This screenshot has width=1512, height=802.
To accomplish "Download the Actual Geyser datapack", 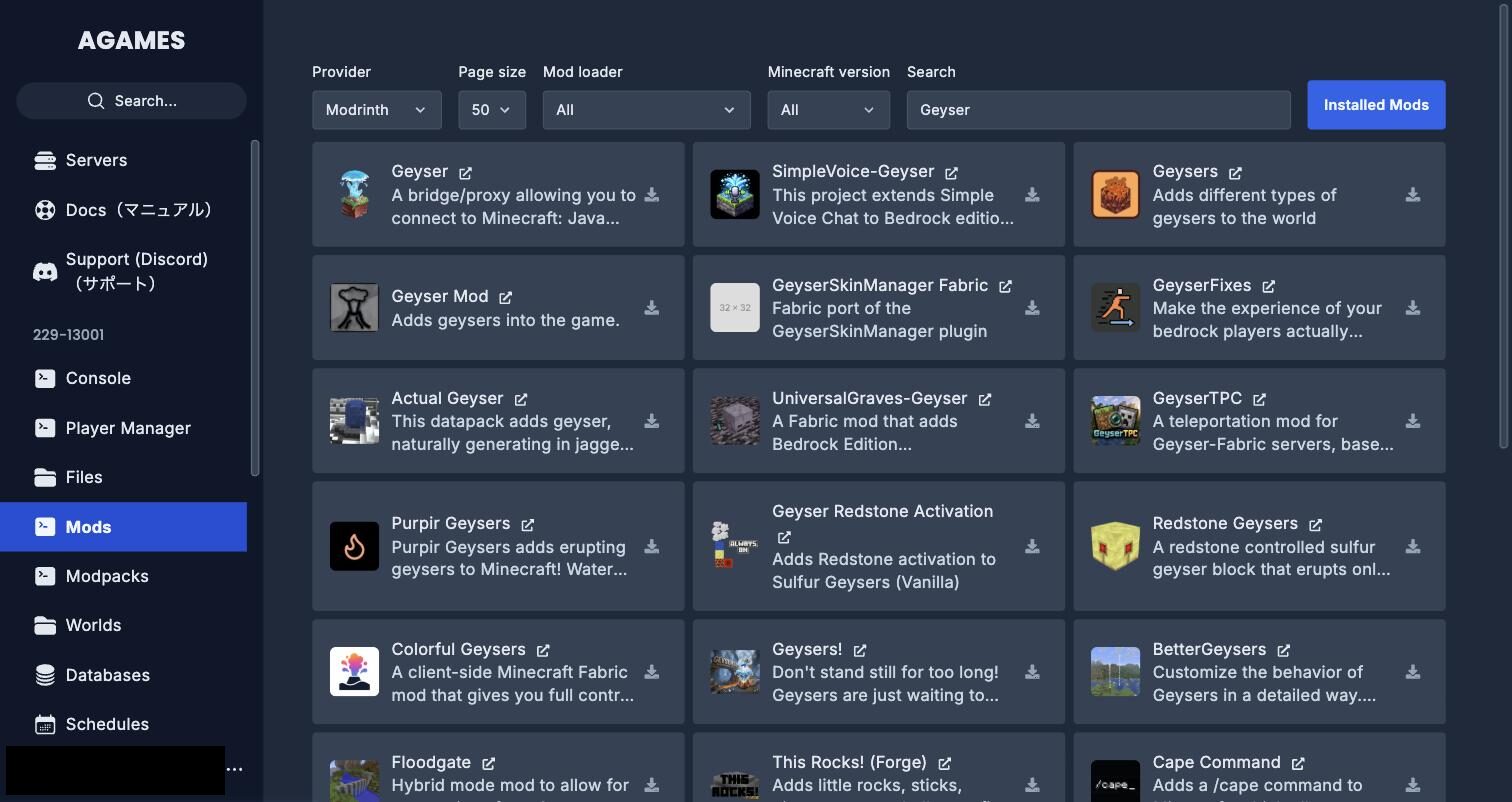I will point(652,421).
